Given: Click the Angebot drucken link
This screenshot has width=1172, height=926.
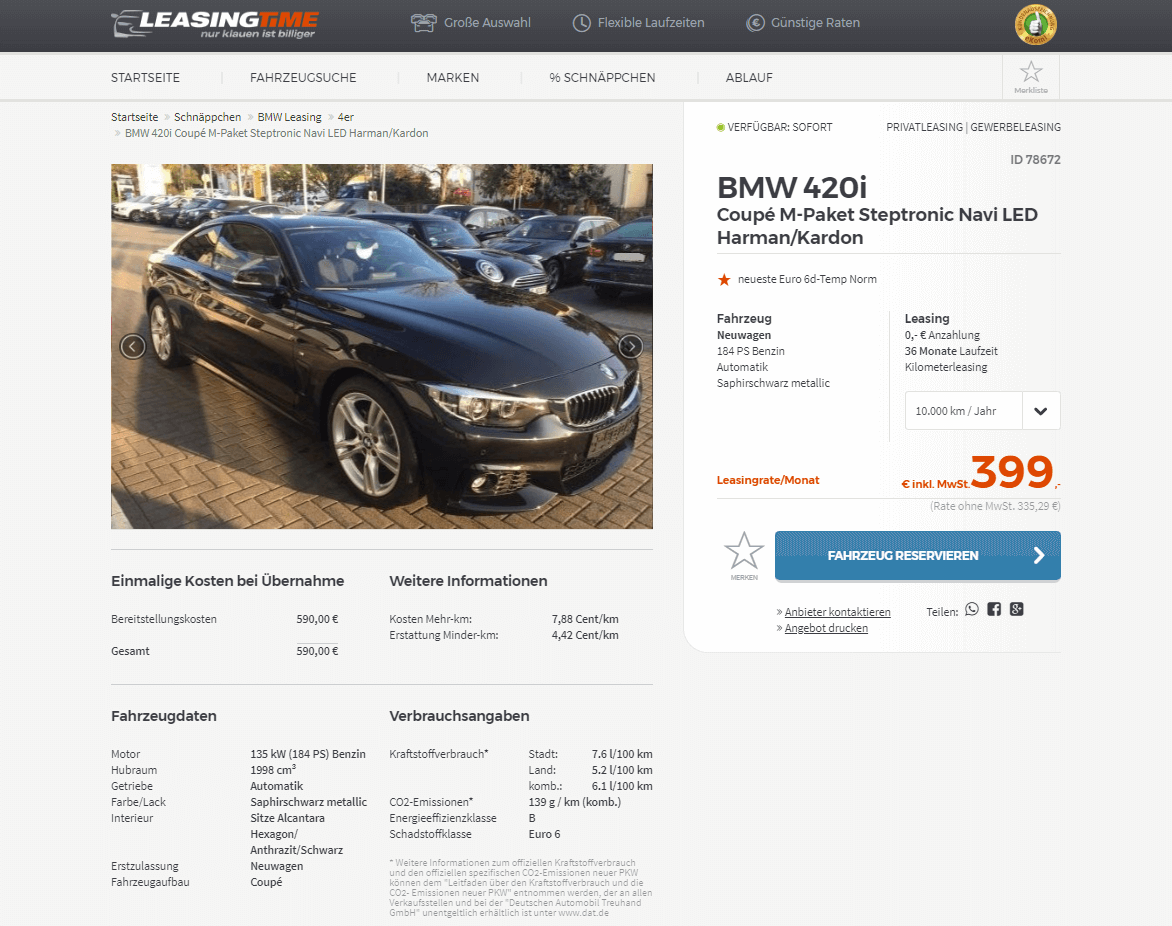Looking at the screenshot, I should click(826, 629).
